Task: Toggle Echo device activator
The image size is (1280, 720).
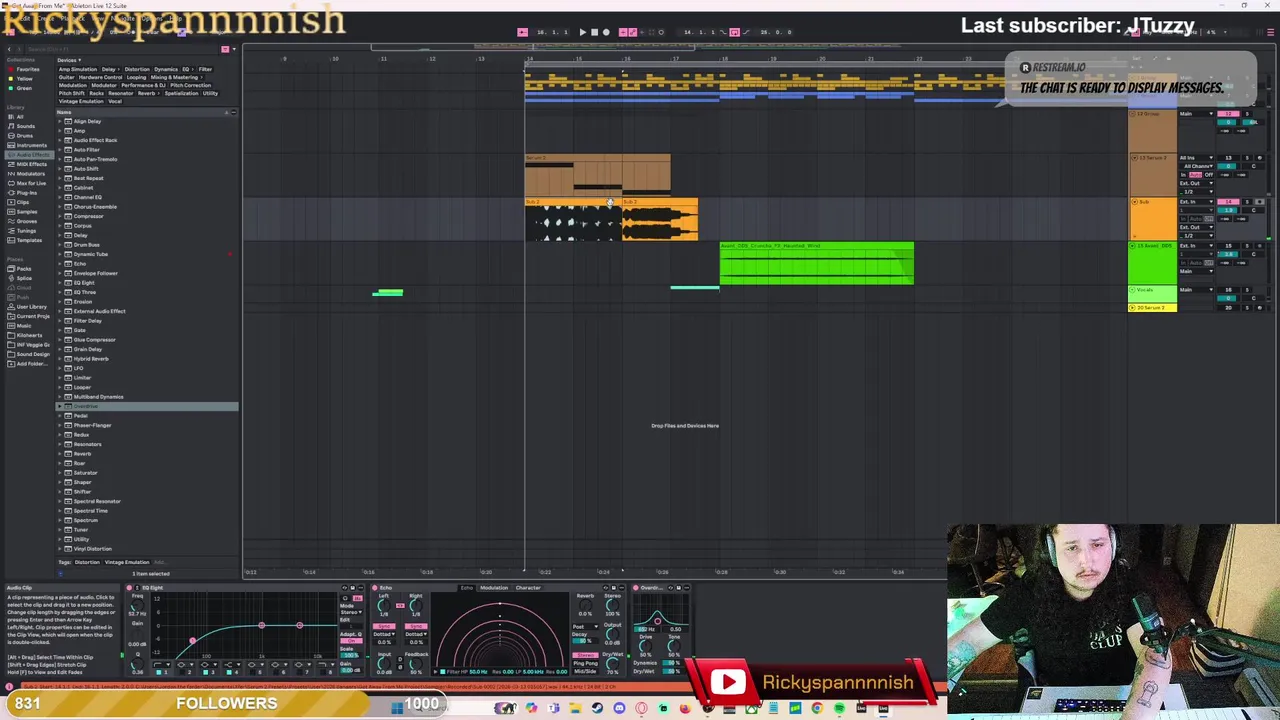Action: [x=375, y=588]
